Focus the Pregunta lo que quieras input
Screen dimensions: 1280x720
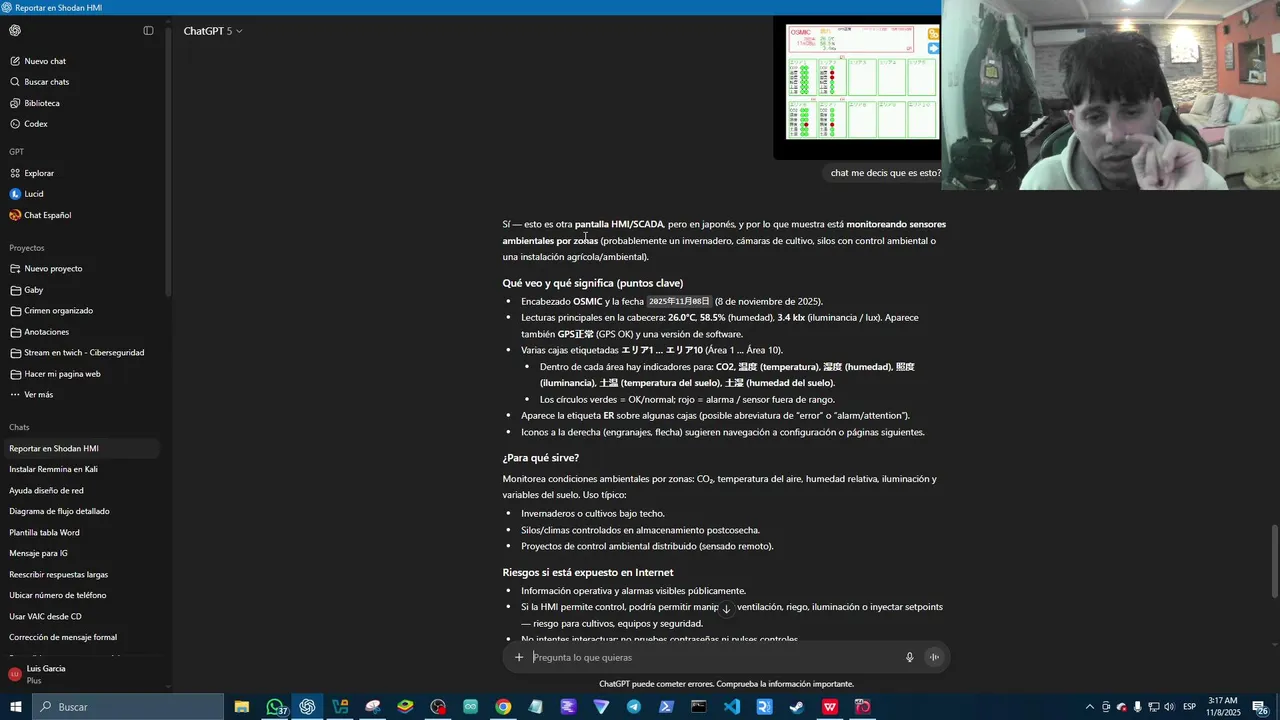(x=714, y=657)
